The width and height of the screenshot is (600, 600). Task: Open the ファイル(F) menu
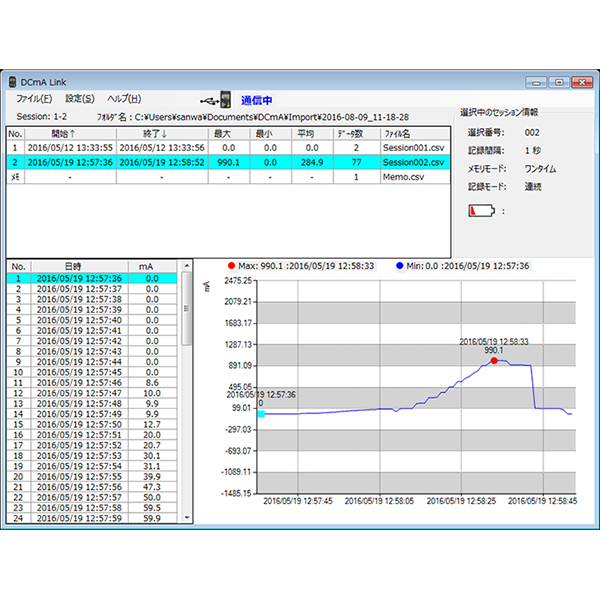click(x=34, y=99)
